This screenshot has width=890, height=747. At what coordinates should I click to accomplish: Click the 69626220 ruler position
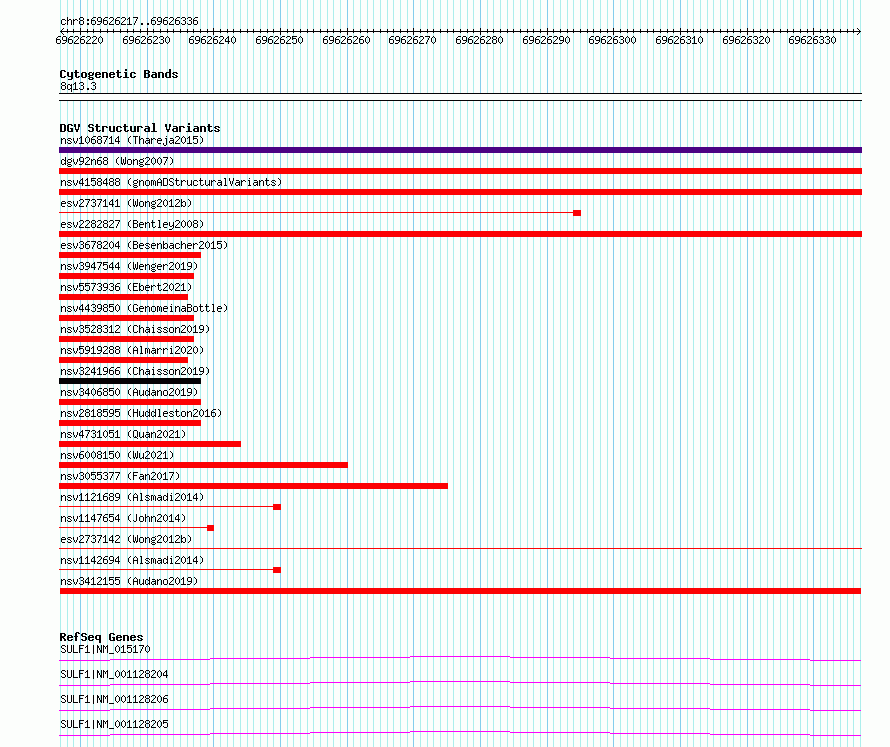(79, 40)
